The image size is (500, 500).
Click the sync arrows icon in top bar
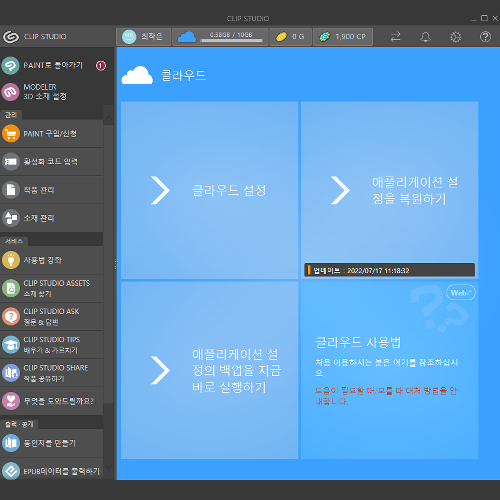pyautogui.click(x=395, y=37)
